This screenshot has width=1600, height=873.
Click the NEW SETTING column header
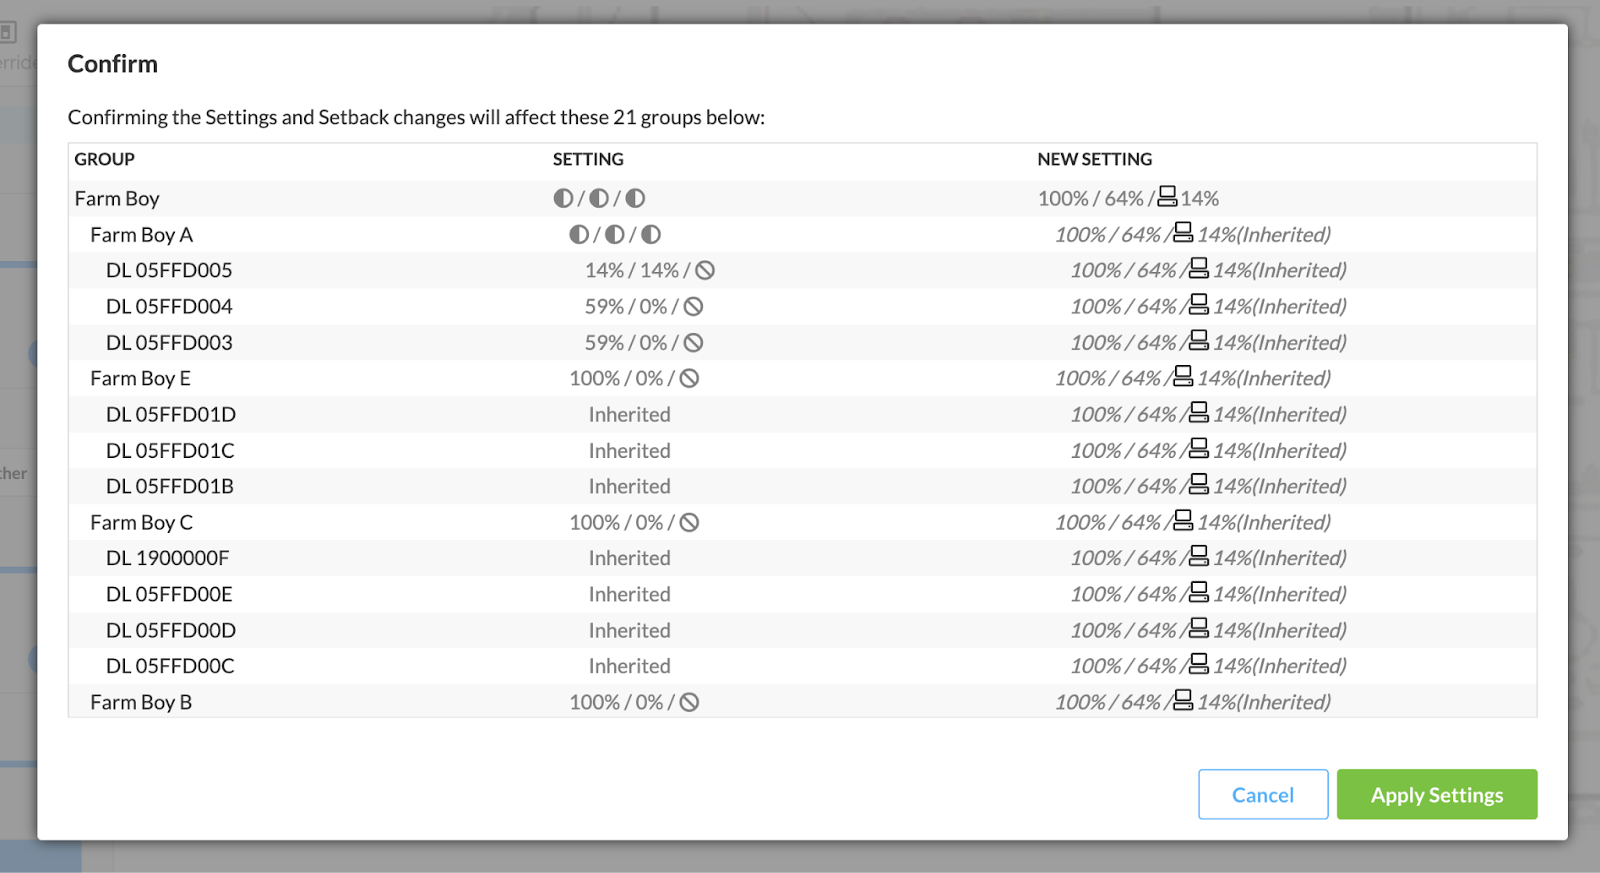pyautogui.click(x=1094, y=159)
